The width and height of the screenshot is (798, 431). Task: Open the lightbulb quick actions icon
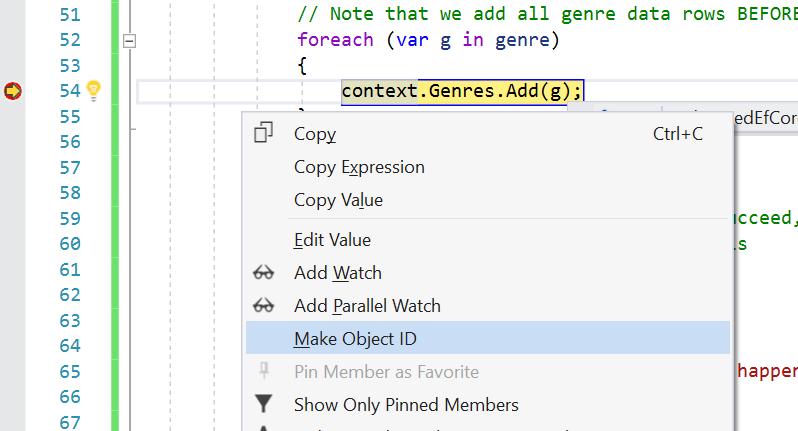click(x=94, y=91)
